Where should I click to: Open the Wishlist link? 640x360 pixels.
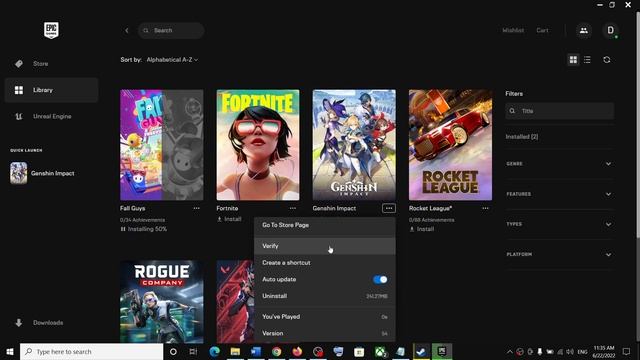513,30
